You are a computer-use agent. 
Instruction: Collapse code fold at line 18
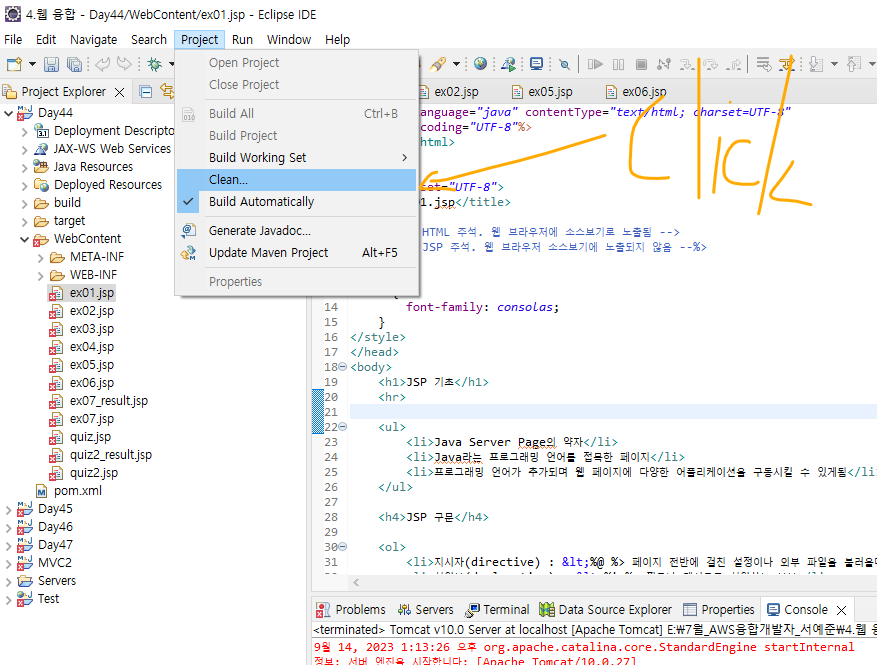coord(342,367)
